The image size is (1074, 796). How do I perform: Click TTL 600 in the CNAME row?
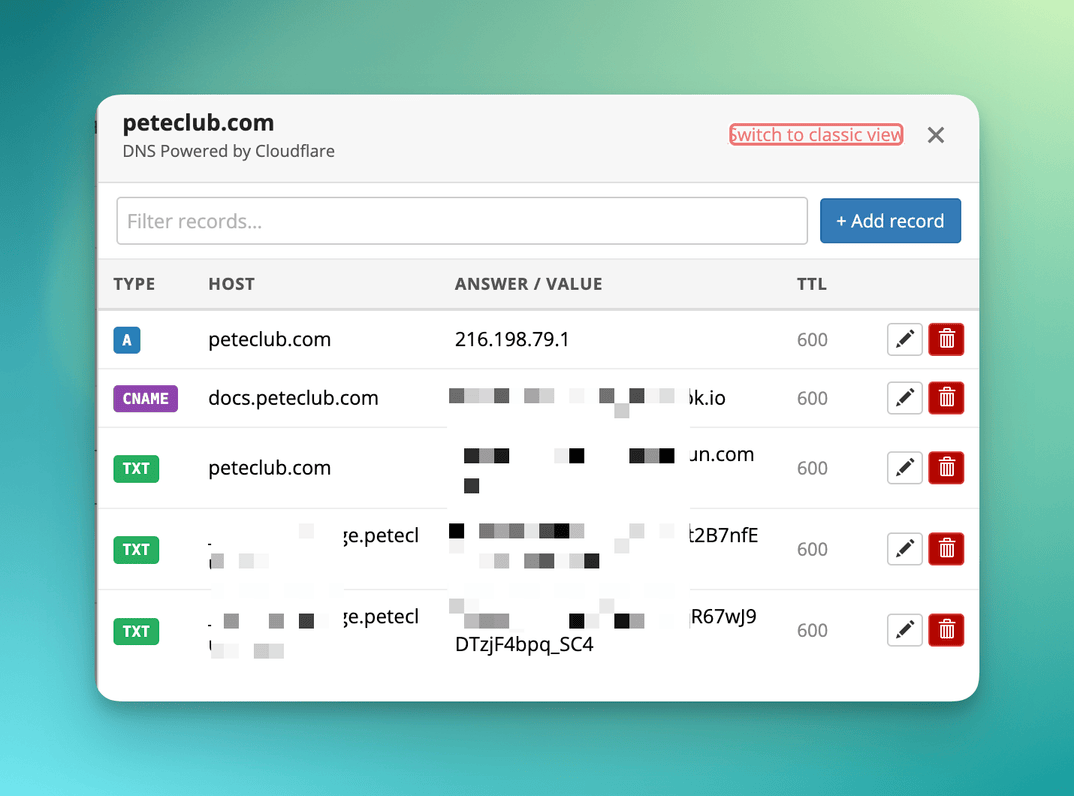click(812, 399)
